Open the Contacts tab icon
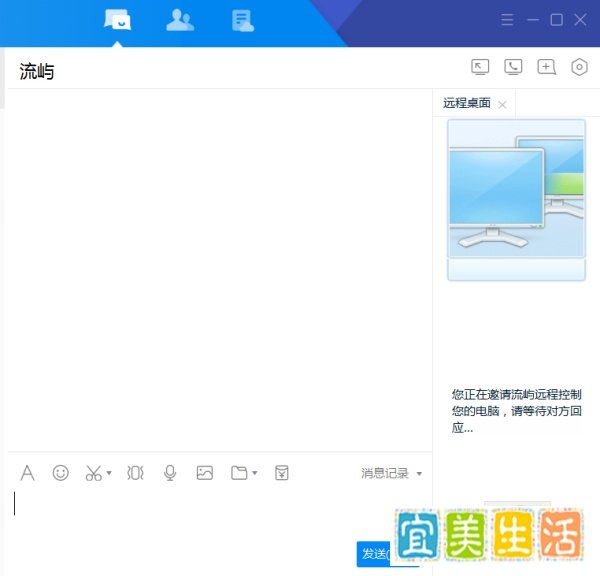Image resolution: width=600 pixels, height=576 pixels. [x=180, y=20]
